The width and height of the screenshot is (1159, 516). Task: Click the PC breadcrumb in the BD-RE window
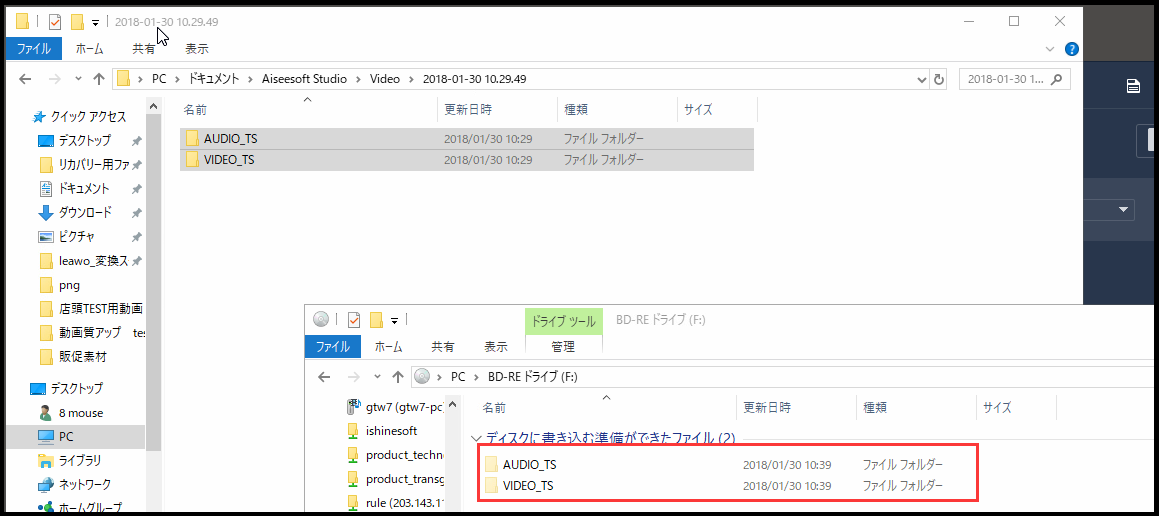tap(458, 376)
